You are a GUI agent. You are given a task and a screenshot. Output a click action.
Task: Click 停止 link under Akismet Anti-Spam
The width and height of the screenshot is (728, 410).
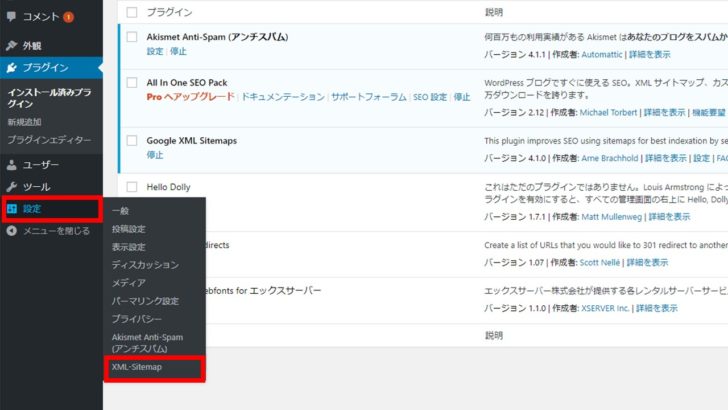pyautogui.click(x=178, y=52)
